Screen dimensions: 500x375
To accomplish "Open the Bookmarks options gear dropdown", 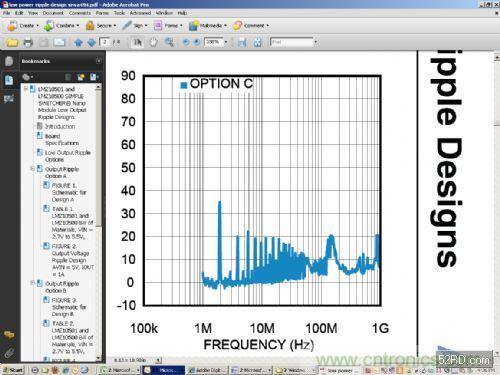I will [27, 77].
